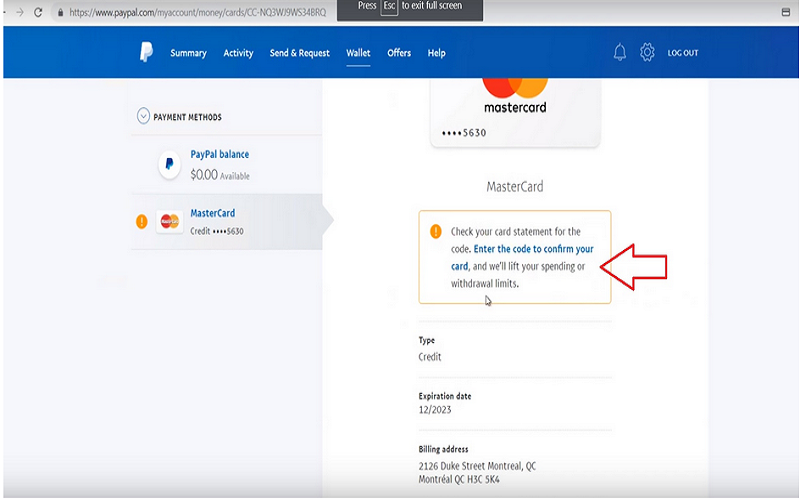
Task: Click the padlock site security icon
Action: point(60,12)
